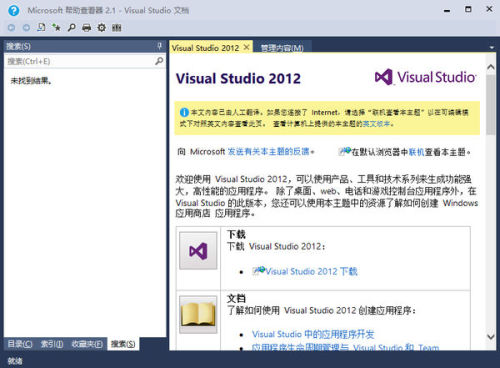Maximize the help viewer window
The image size is (500, 368).
(468, 9)
